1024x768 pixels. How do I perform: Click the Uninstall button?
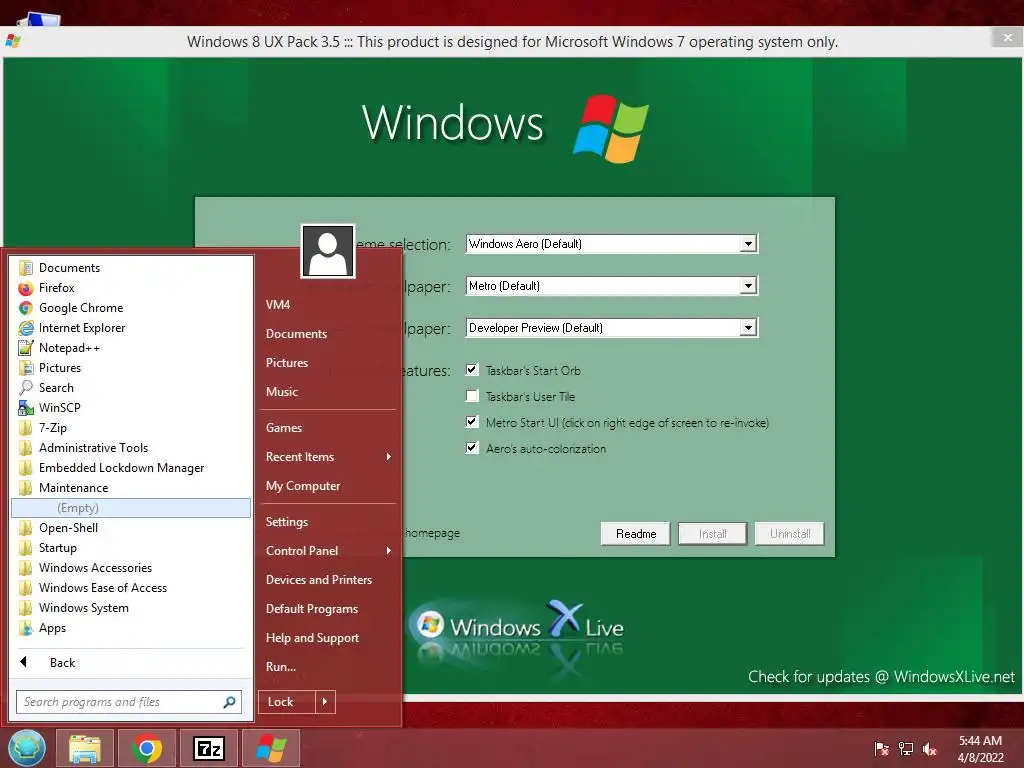(x=790, y=534)
